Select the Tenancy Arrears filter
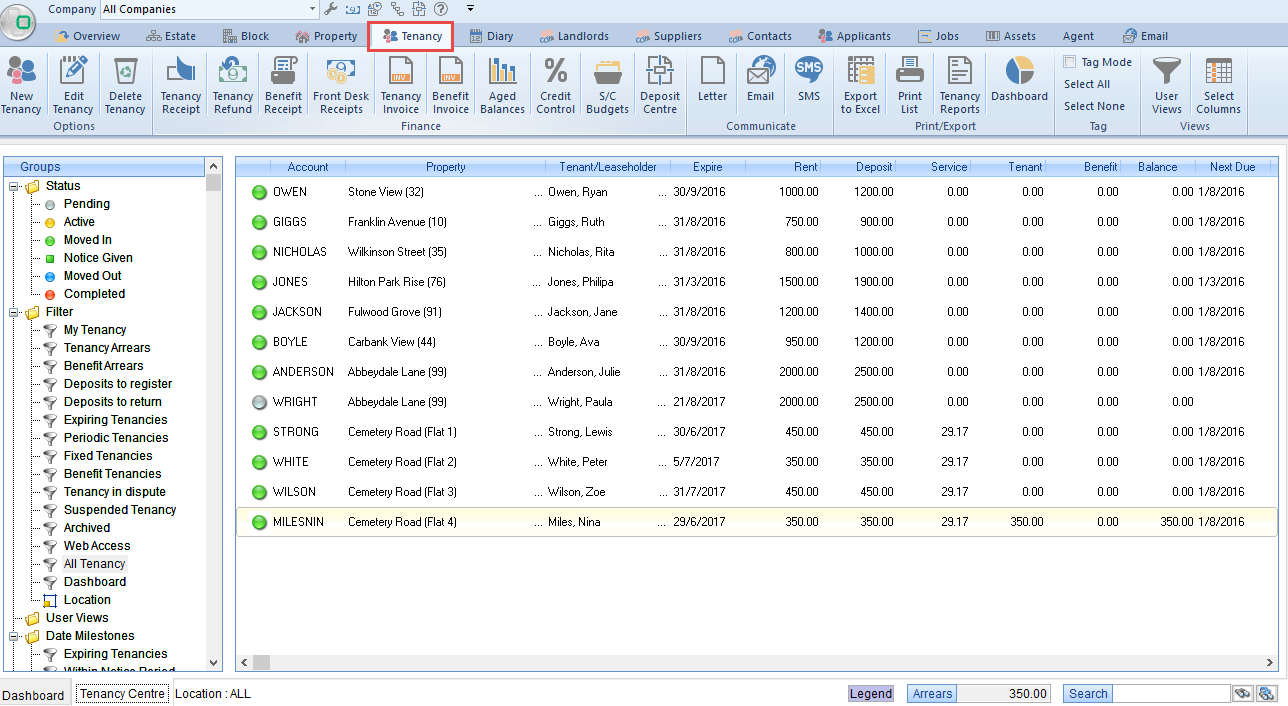The width and height of the screenshot is (1288, 706). click(107, 348)
